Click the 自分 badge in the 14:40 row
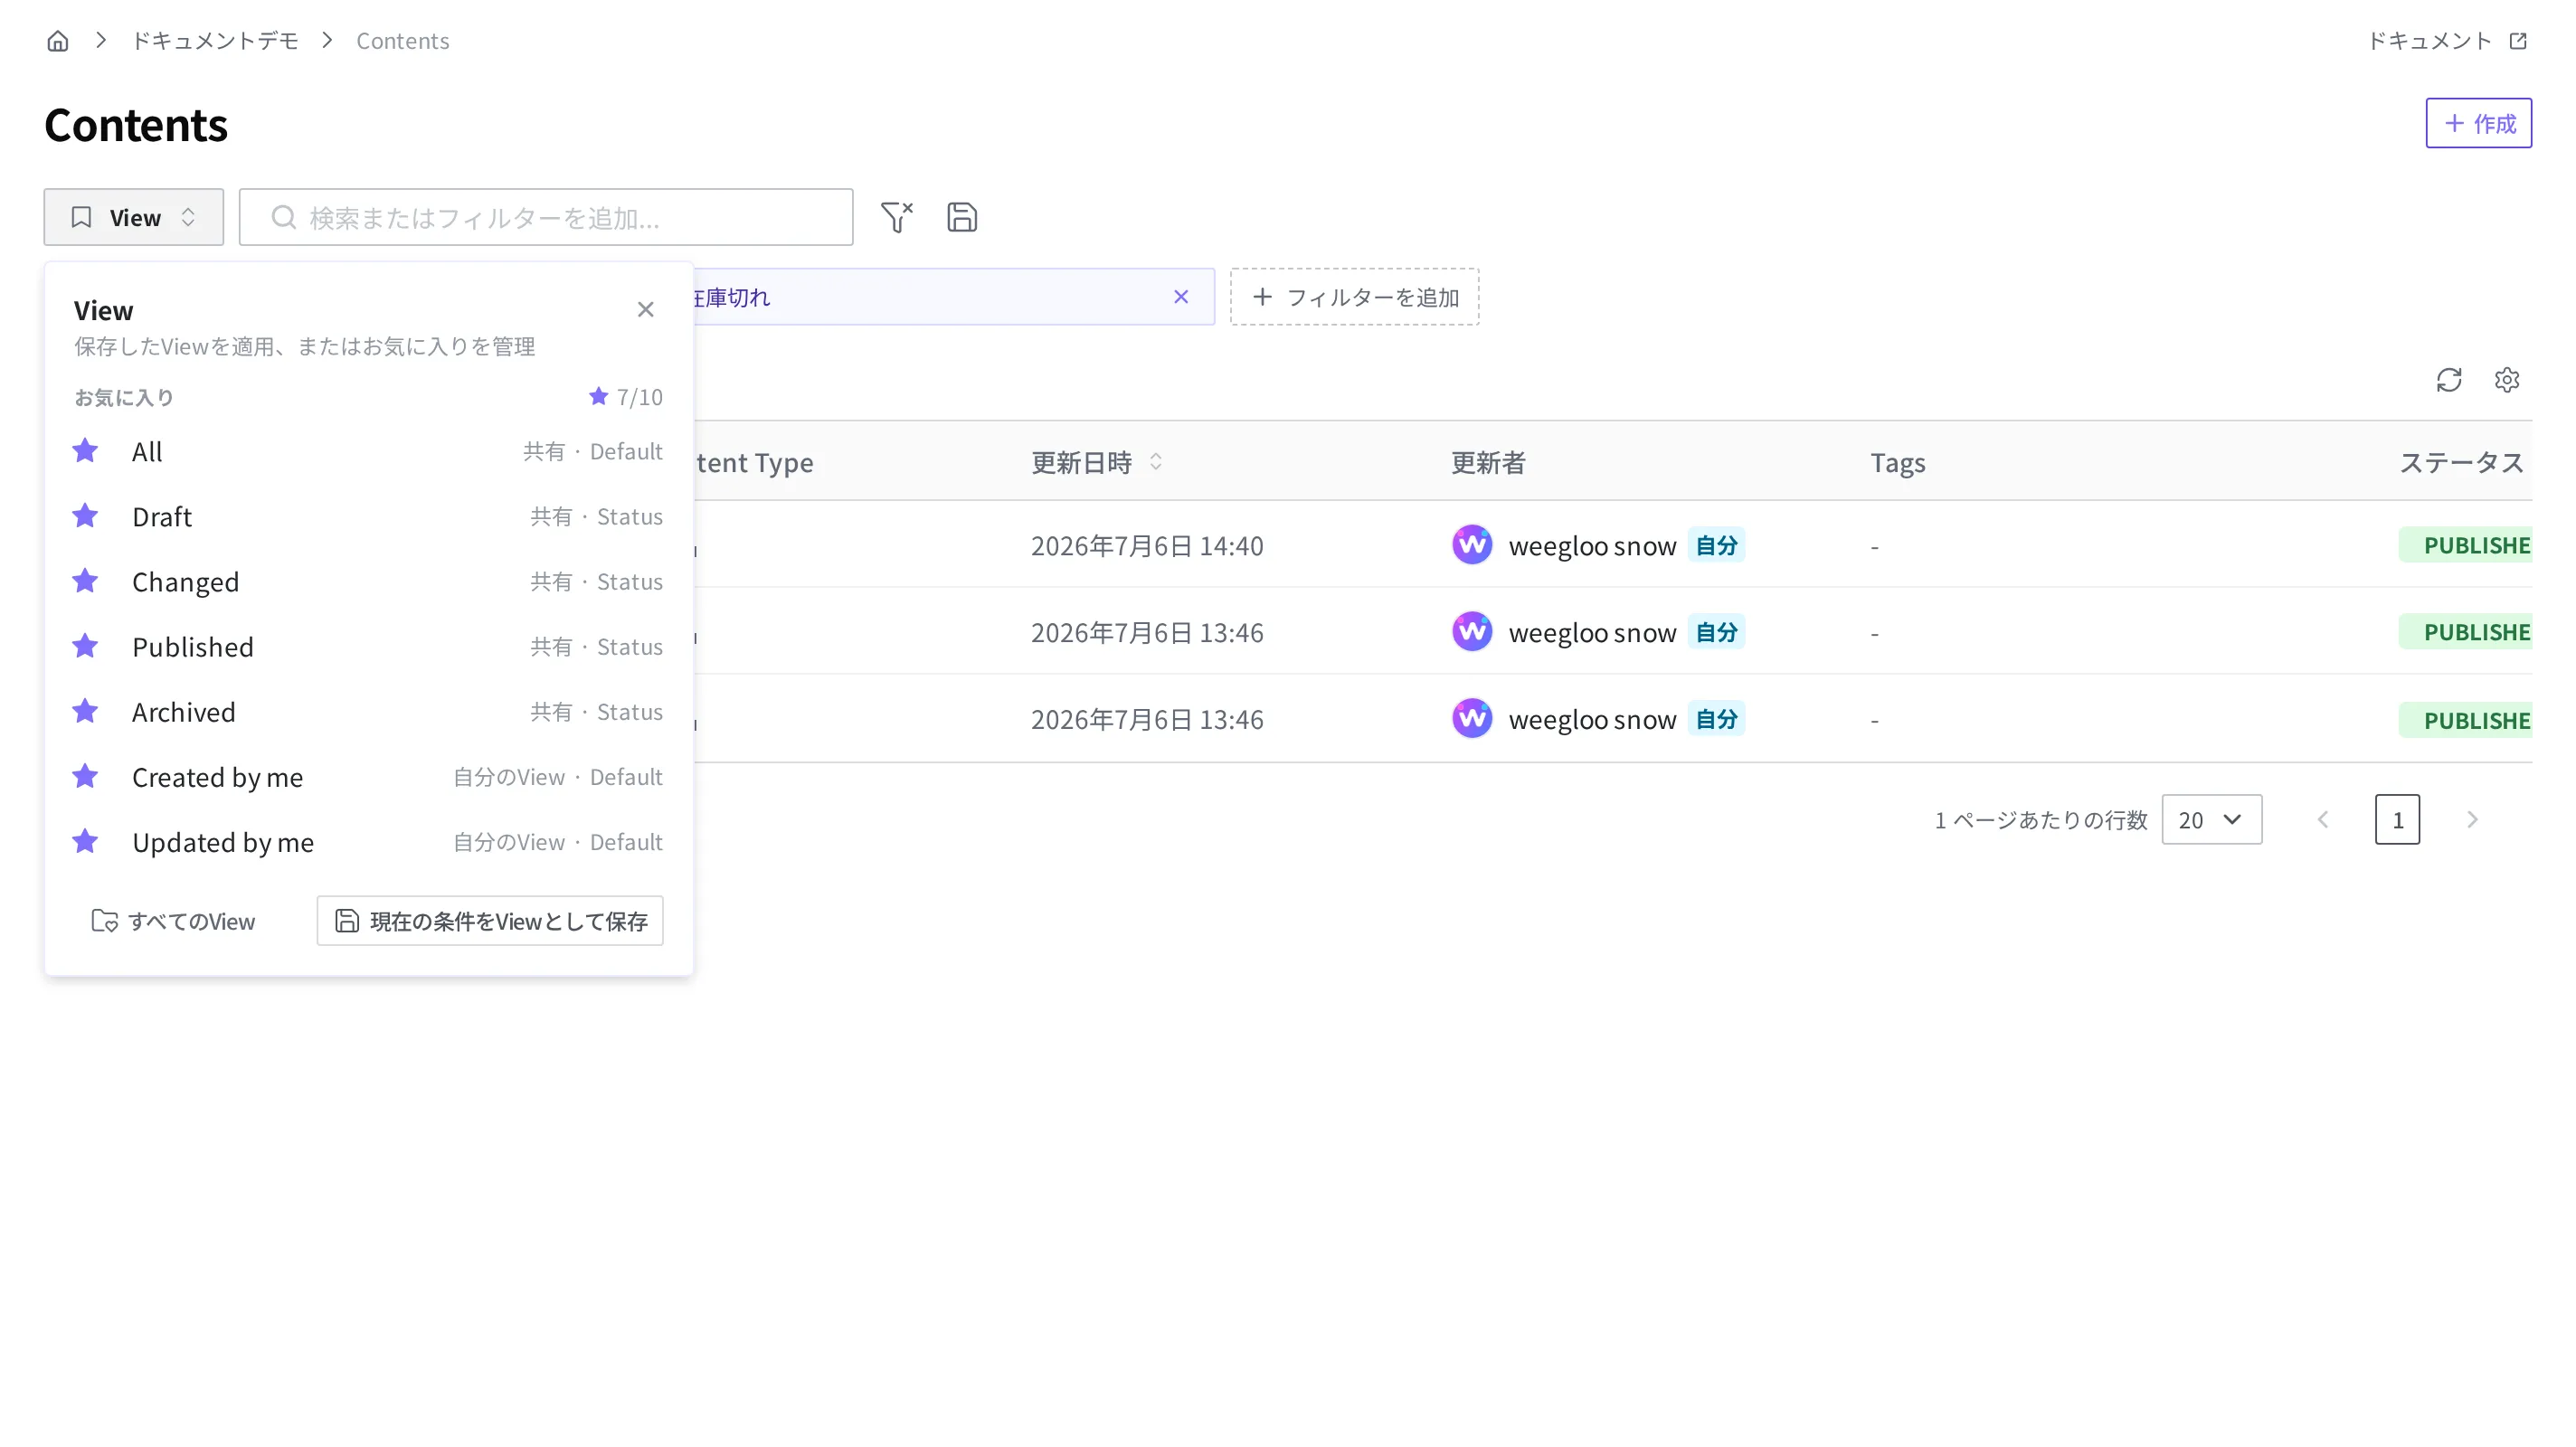 pos(1716,545)
